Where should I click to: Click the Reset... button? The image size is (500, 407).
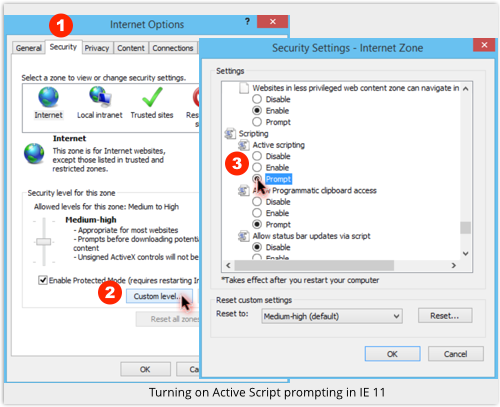pos(445,316)
